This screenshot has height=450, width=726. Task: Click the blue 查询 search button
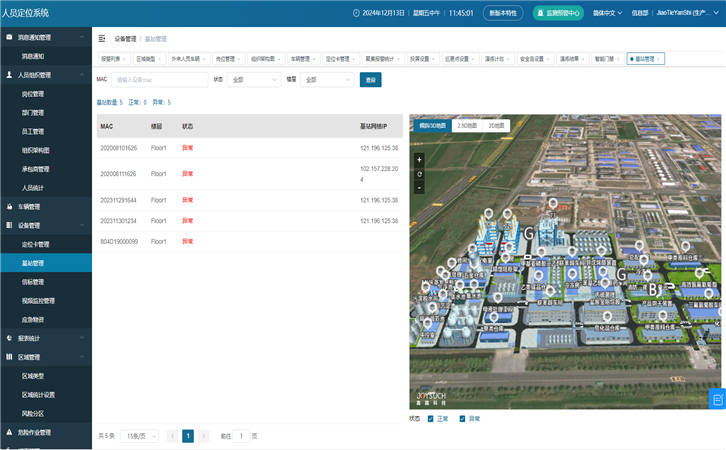(370, 80)
